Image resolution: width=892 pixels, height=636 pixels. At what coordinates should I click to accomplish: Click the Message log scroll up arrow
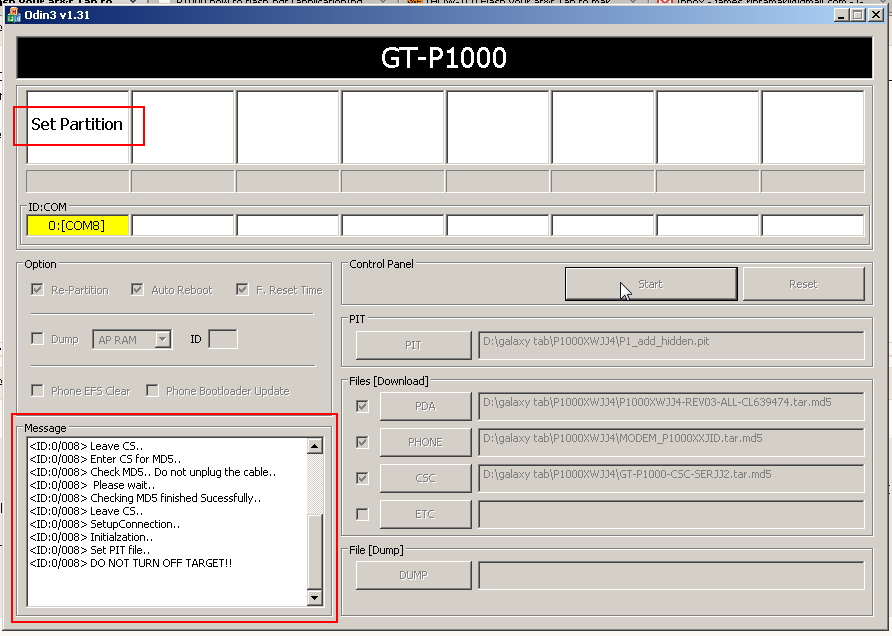[315, 446]
